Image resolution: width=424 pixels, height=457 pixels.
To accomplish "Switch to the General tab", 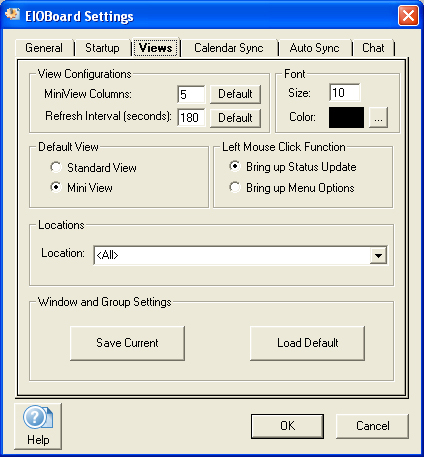I will coord(44,48).
